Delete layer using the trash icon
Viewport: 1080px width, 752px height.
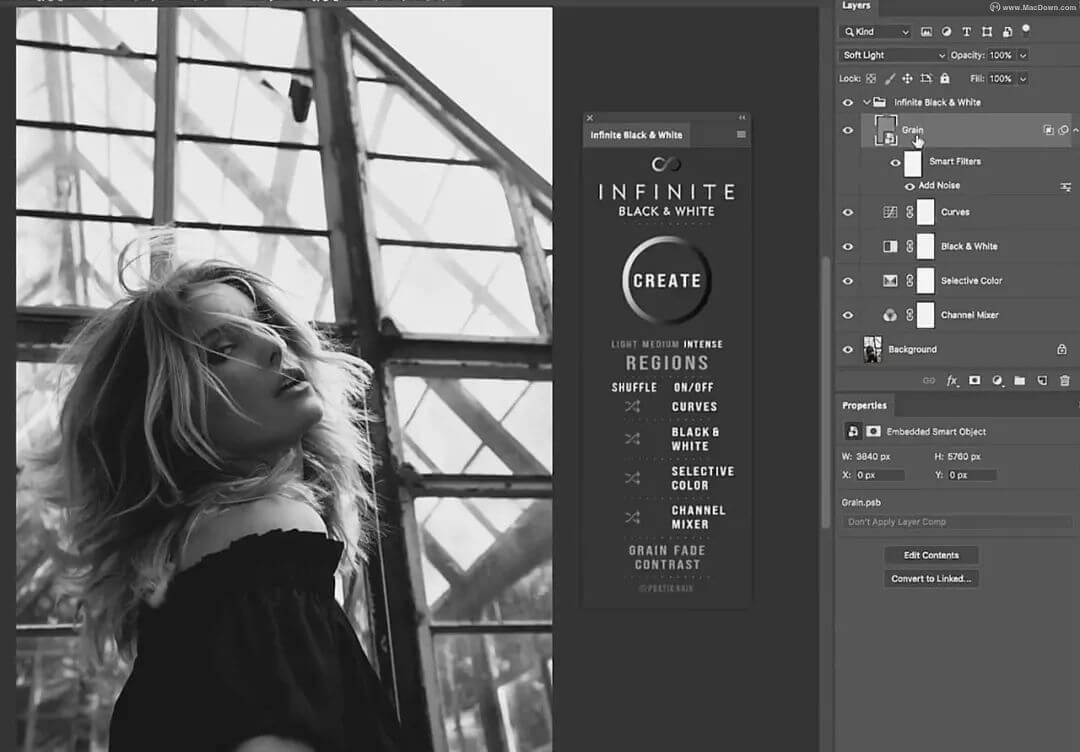coord(1064,381)
